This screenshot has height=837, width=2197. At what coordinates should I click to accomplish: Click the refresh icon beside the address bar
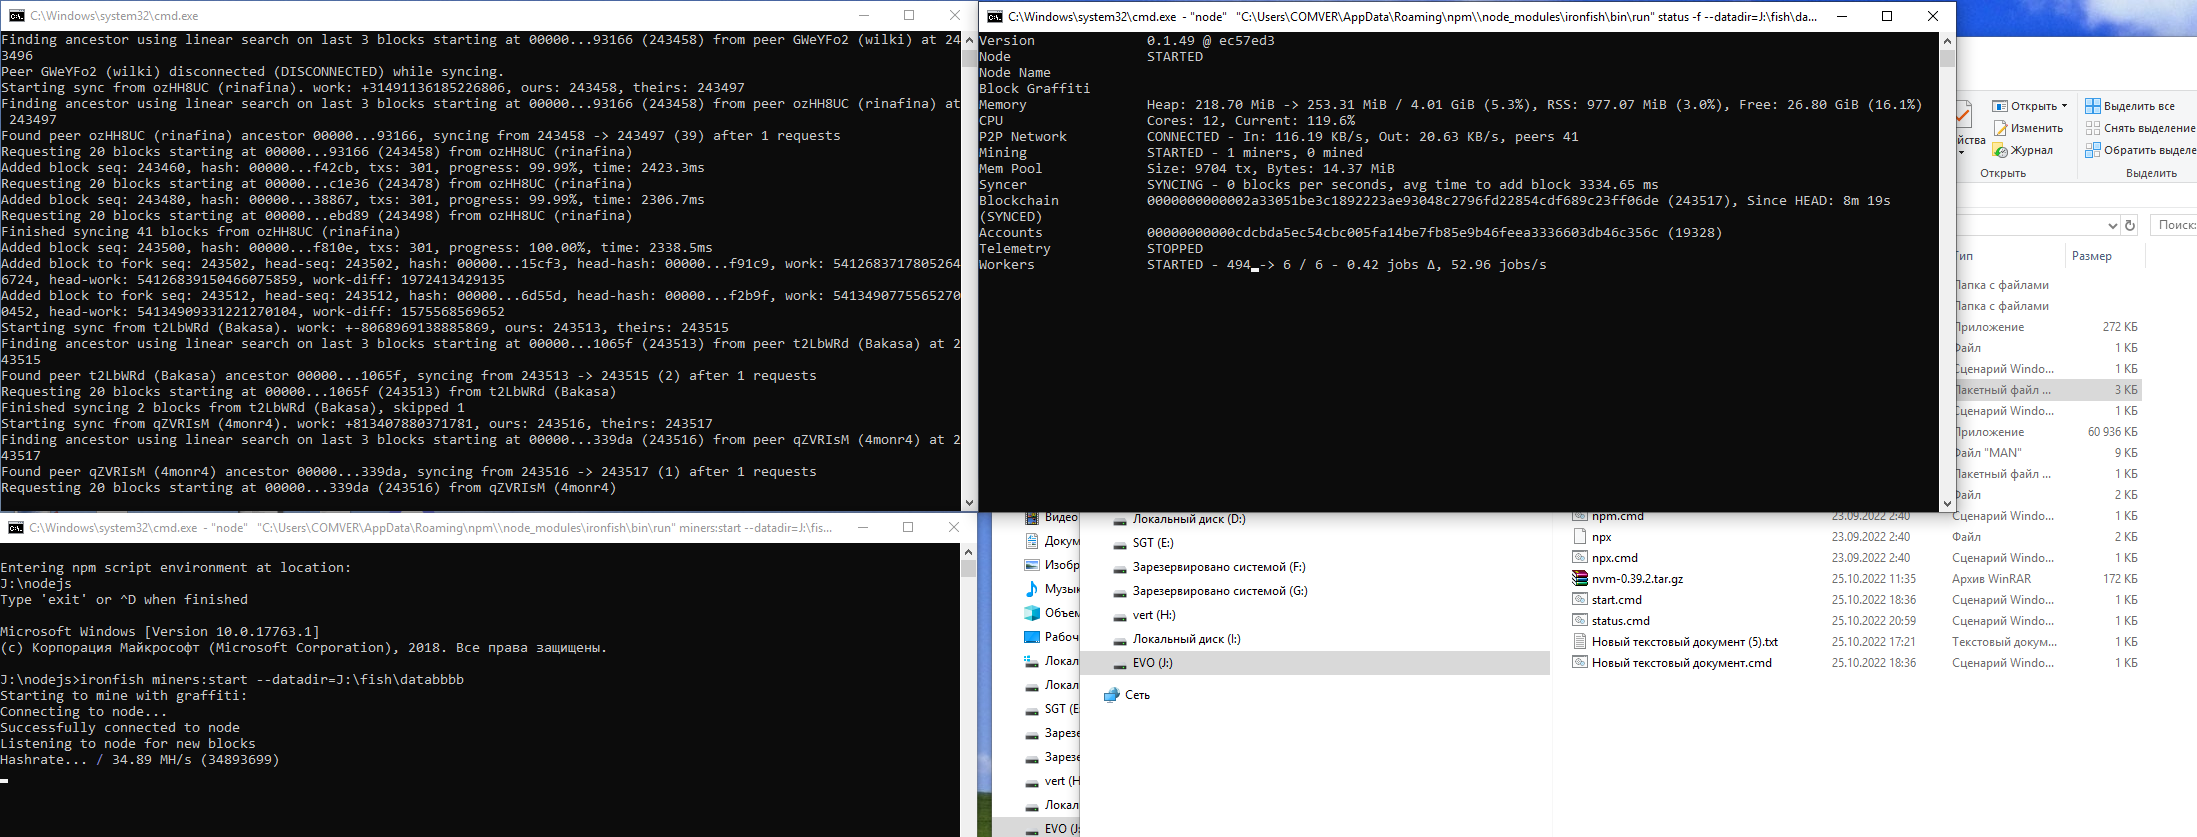pyautogui.click(x=2130, y=225)
